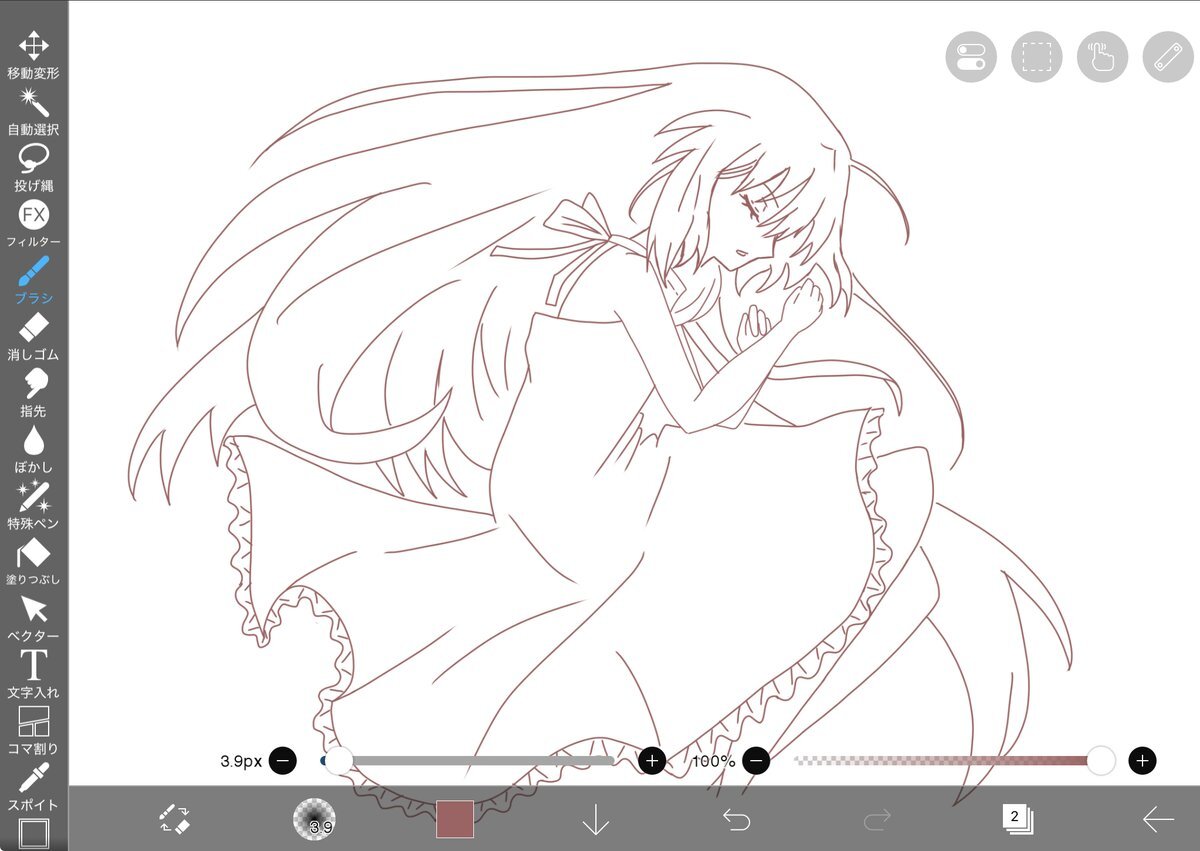Select the ブラシ brush tool
The image size is (1200, 851).
[x=34, y=280]
